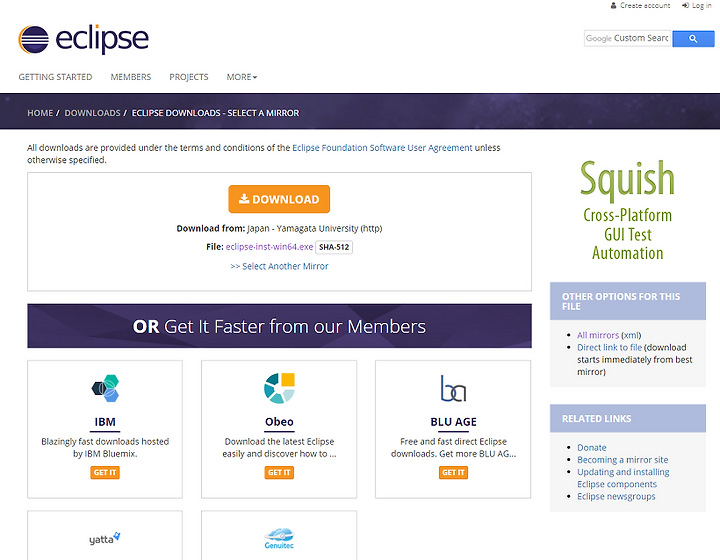The image size is (720, 560).
Task: Open All mirrors link
Action: pyautogui.click(x=598, y=335)
